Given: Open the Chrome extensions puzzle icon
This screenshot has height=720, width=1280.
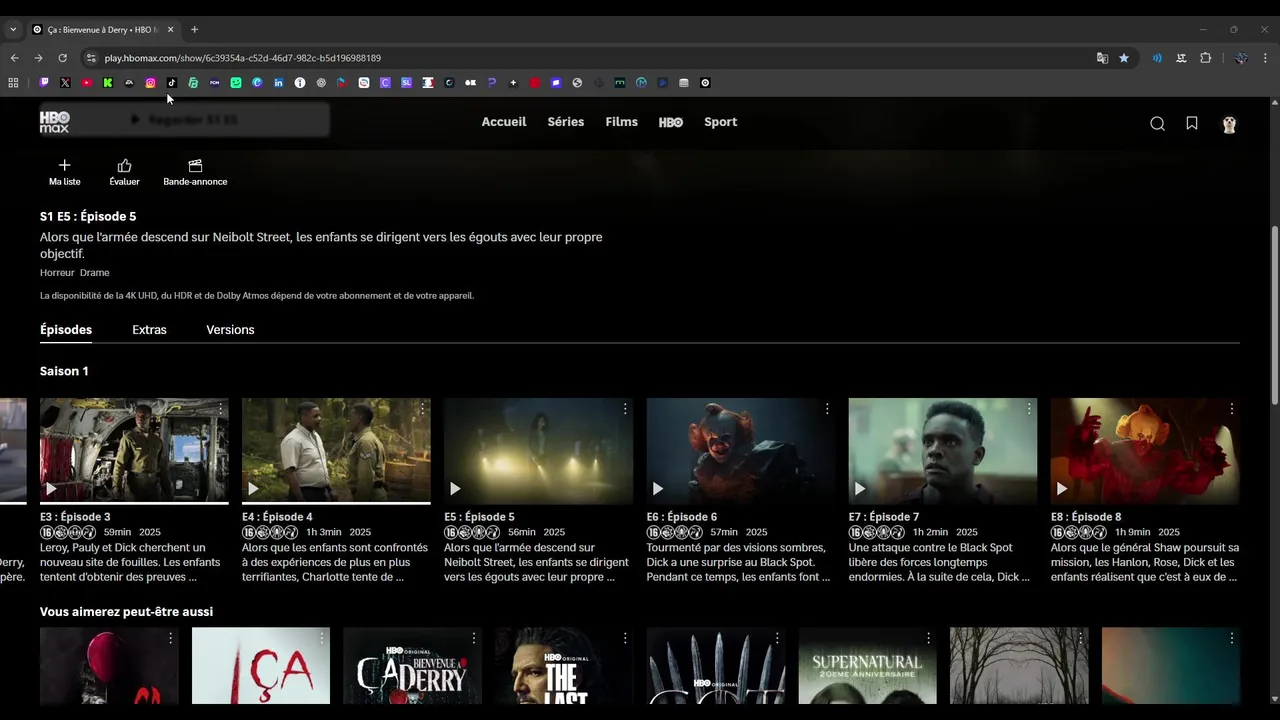Looking at the screenshot, I should point(1206,58).
